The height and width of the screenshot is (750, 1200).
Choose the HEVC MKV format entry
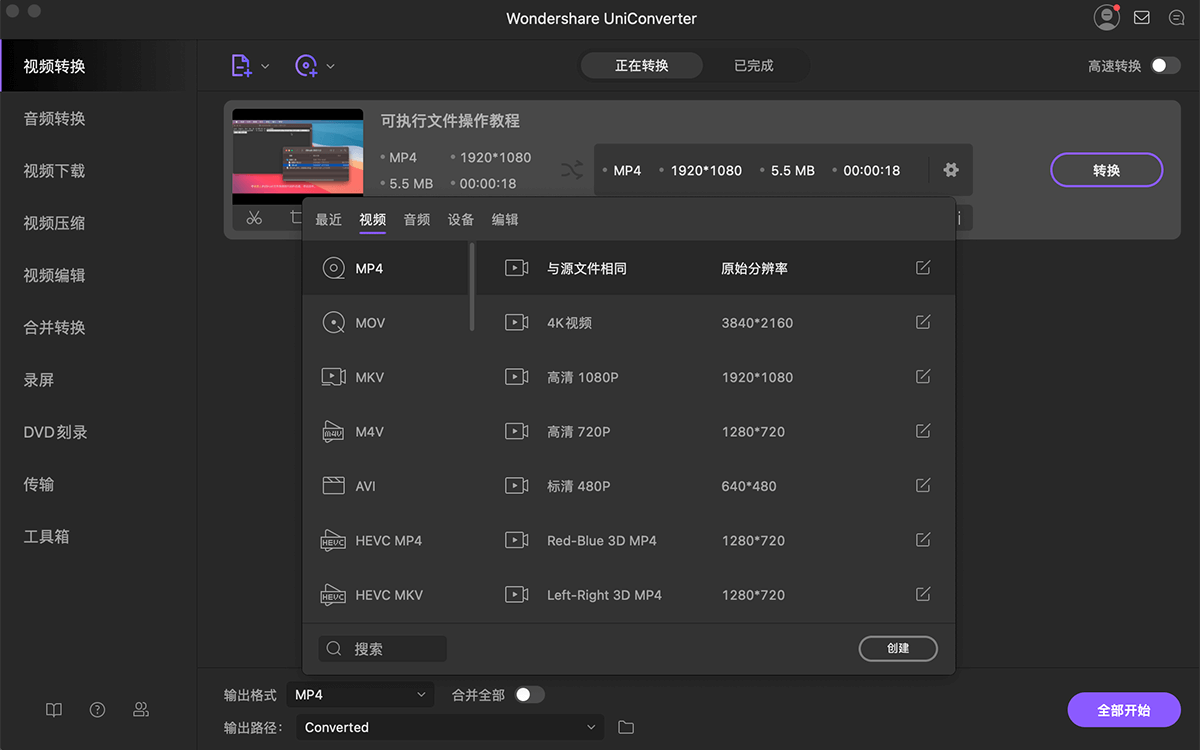click(386, 595)
